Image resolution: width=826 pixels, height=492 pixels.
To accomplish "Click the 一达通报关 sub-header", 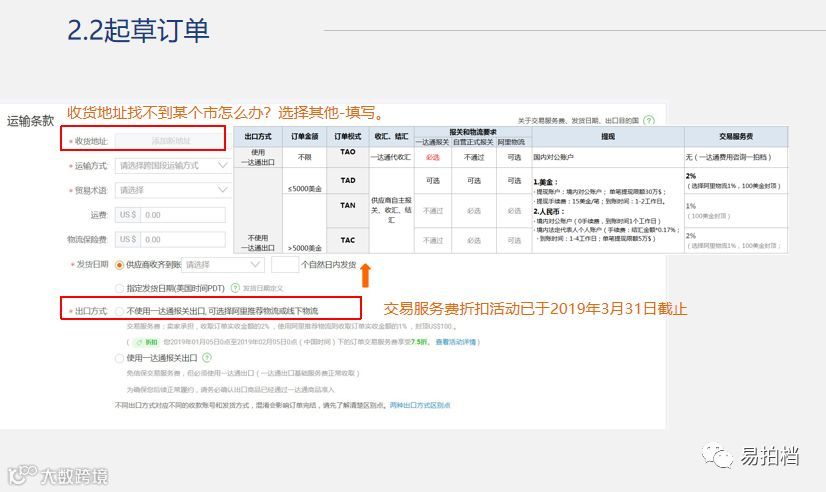I will [x=432, y=142].
